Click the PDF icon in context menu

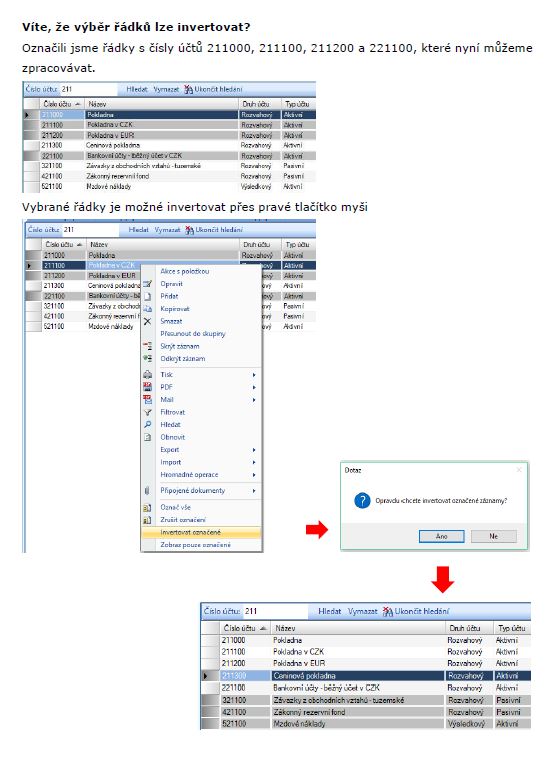tap(147, 387)
